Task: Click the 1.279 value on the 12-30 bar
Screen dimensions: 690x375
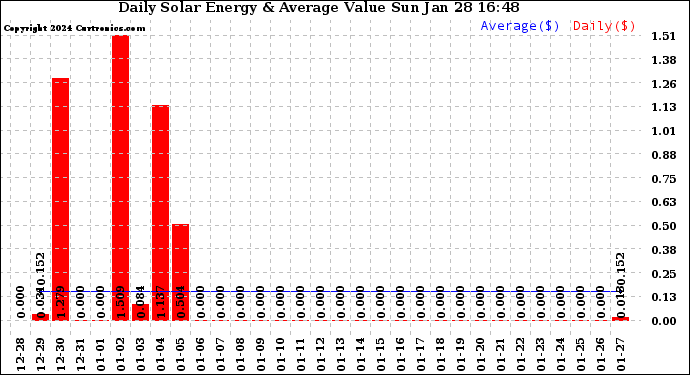Action: tap(61, 302)
